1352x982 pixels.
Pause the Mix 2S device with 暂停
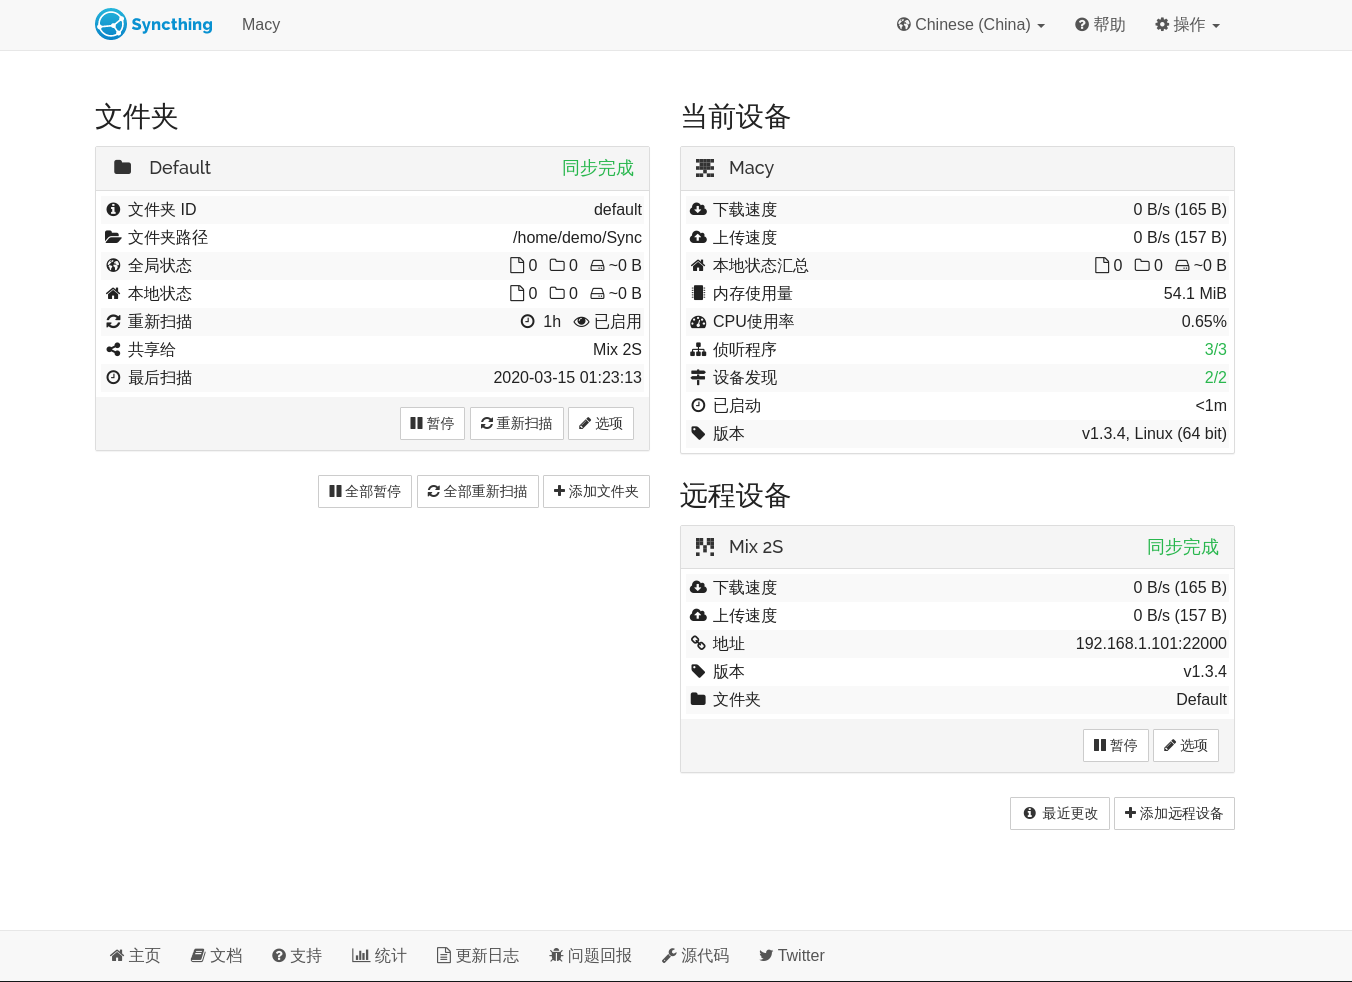click(1115, 745)
